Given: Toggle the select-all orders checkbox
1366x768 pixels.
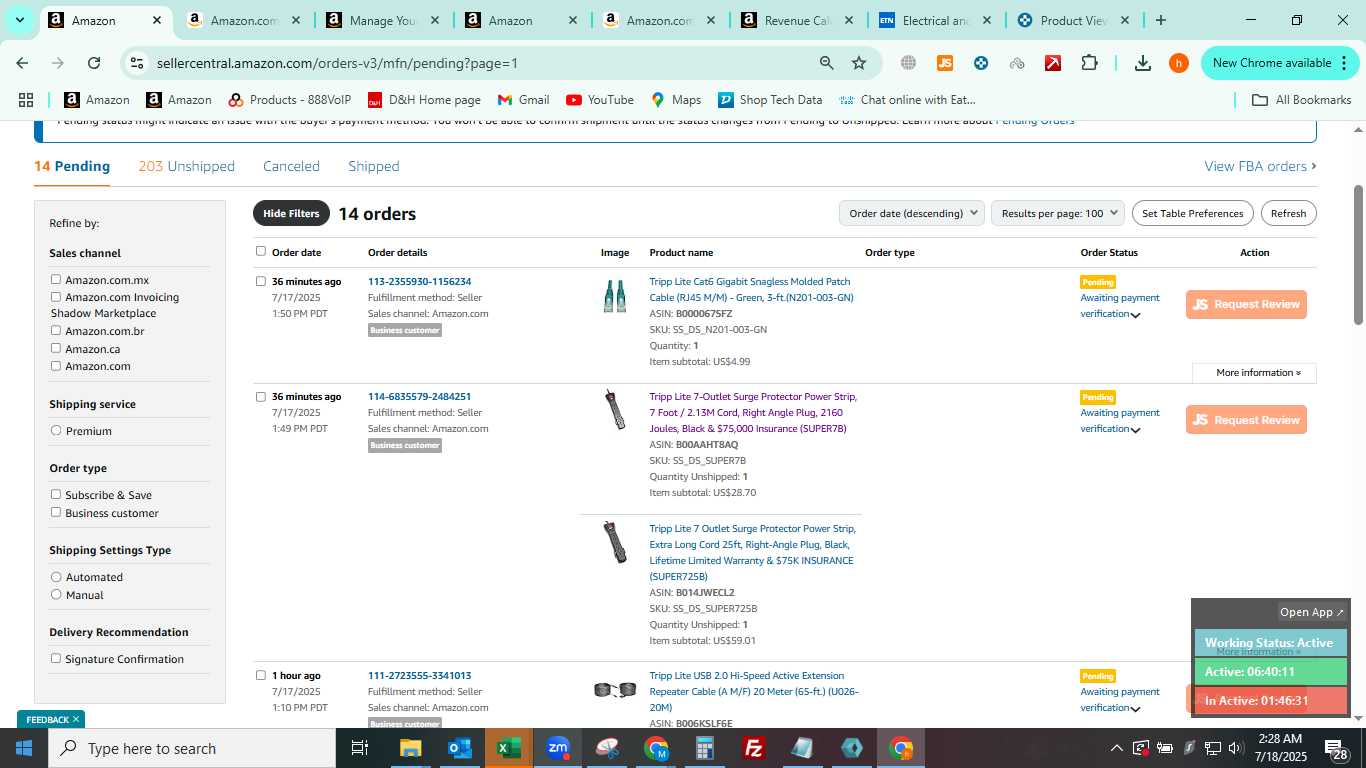Looking at the screenshot, I should (261, 252).
